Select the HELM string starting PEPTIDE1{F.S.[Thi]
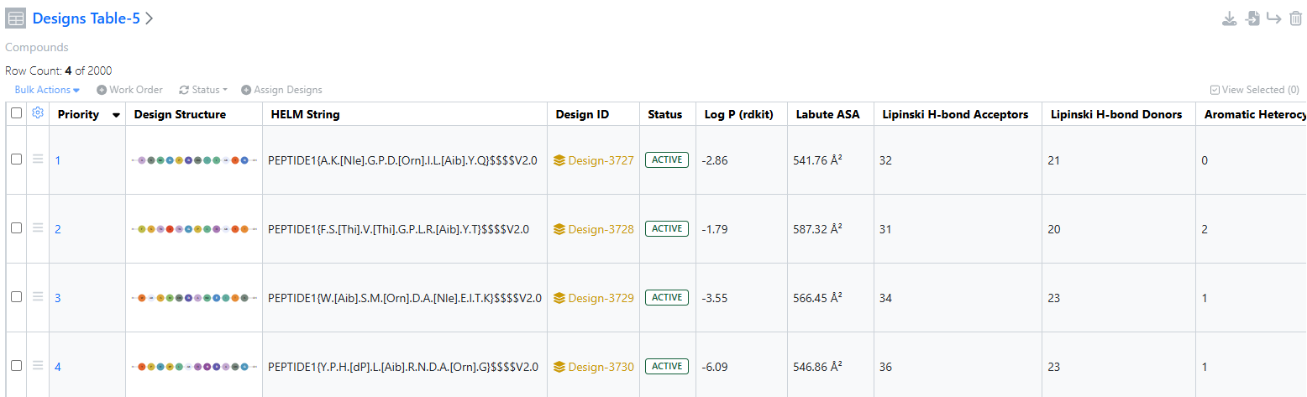The image size is (1307, 397). point(399,229)
